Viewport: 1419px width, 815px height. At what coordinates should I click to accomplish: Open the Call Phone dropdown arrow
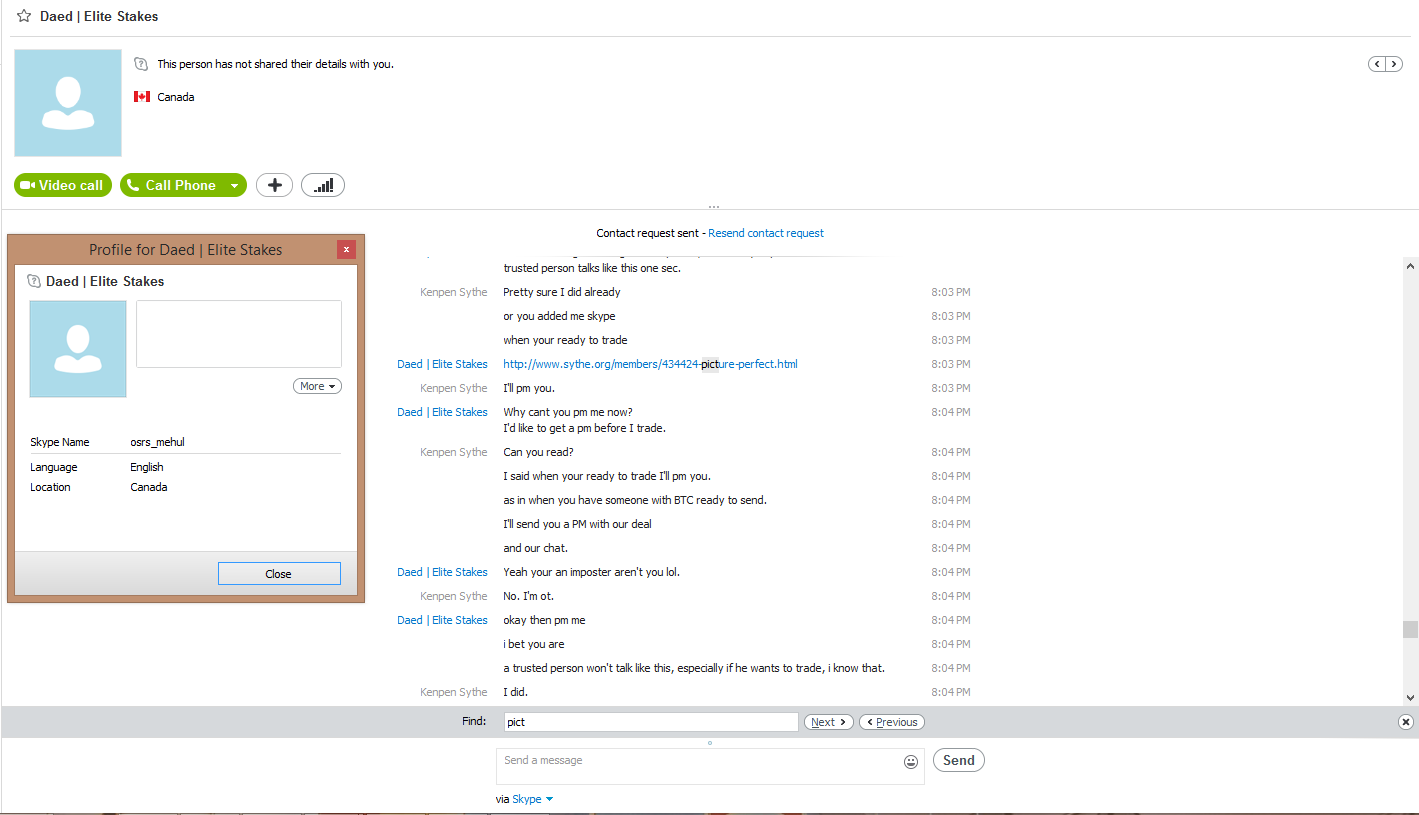235,185
